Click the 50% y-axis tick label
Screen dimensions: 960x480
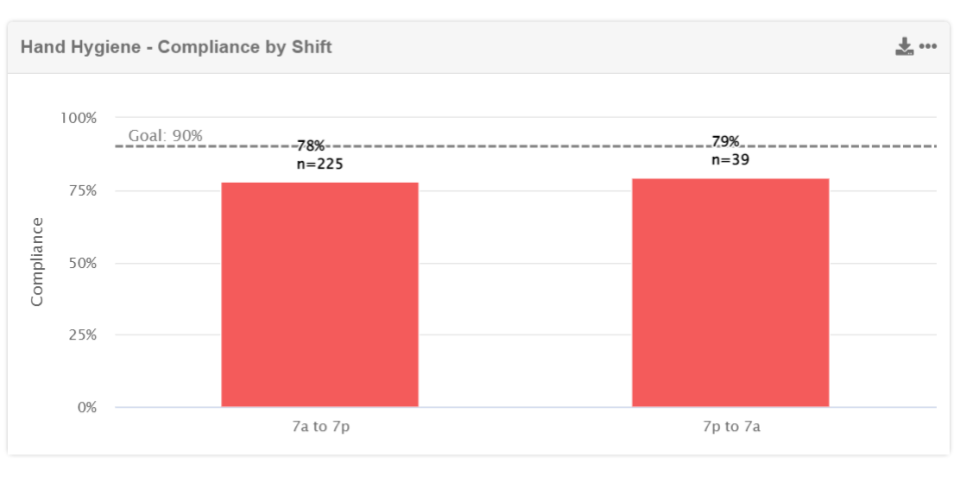click(81, 263)
